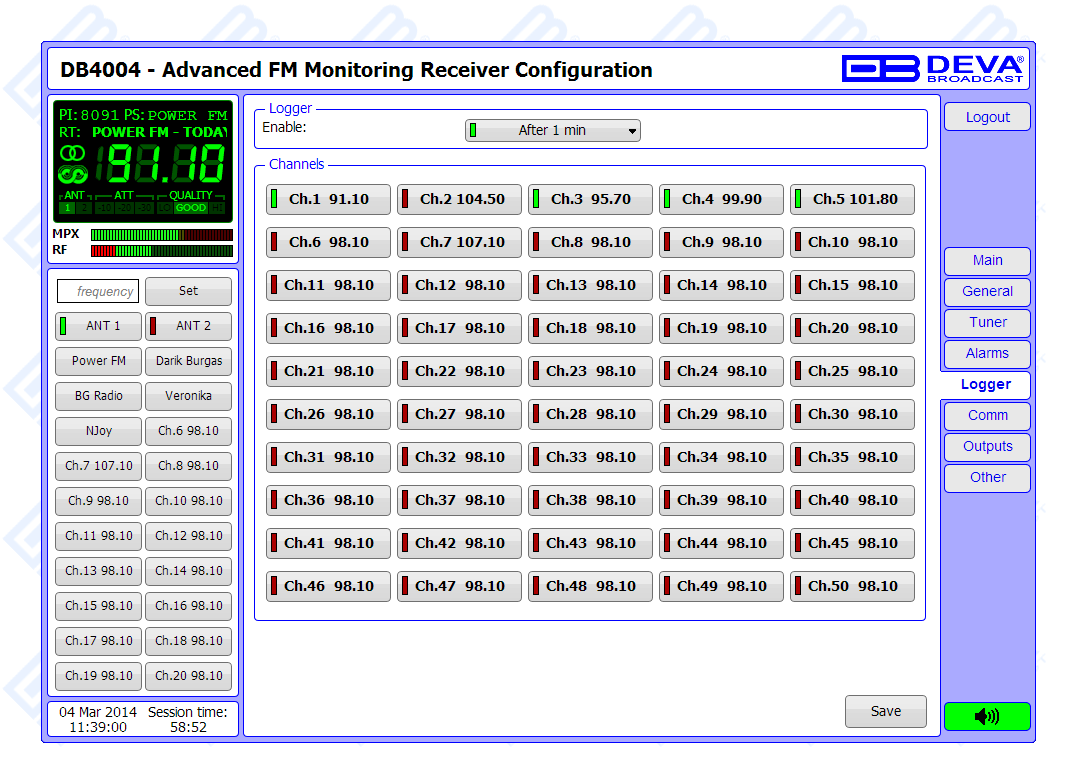Click the stereo indicator on receiver display
The height and width of the screenshot is (784, 1077).
pyautogui.click(x=73, y=153)
